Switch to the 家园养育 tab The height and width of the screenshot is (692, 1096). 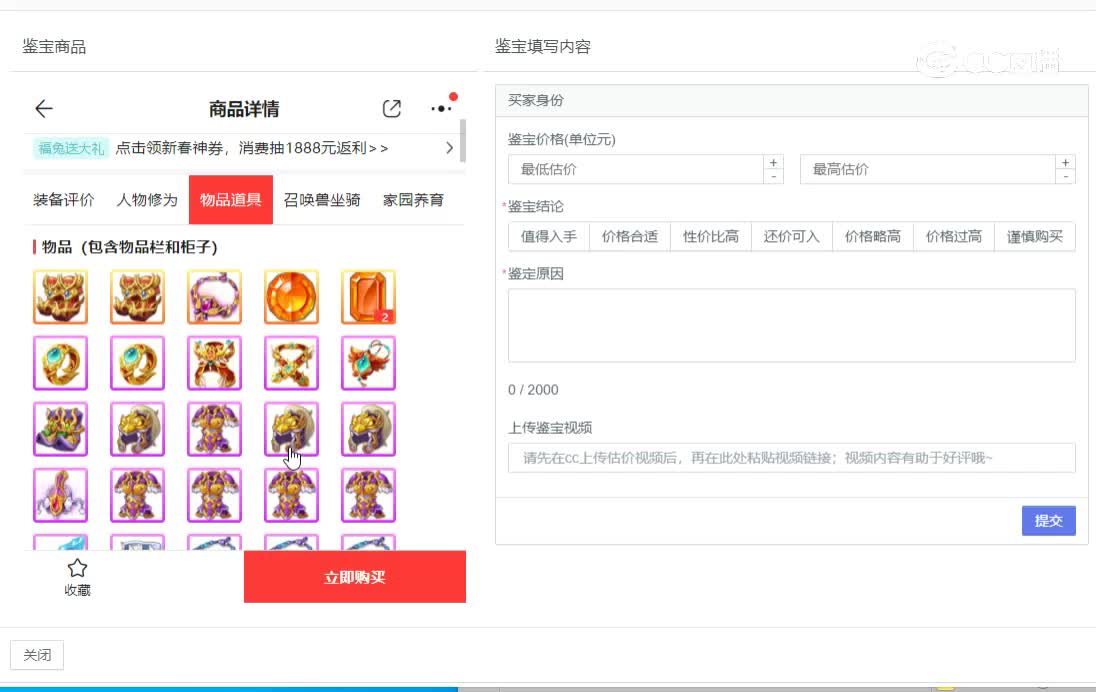(x=413, y=200)
